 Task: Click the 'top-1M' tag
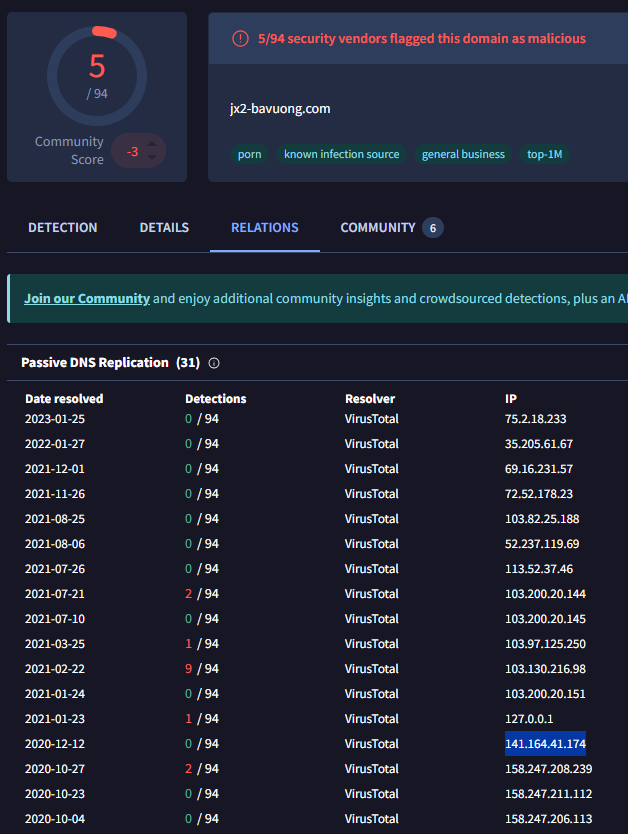coord(544,155)
